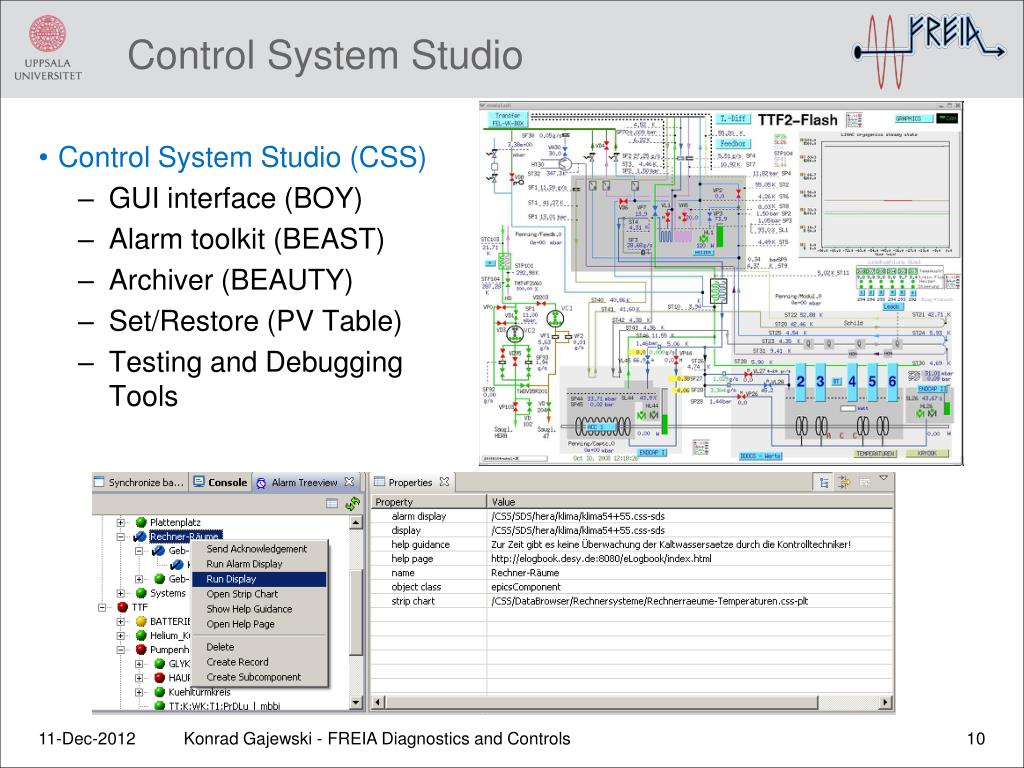Click the greyed Restore Default icon in Properties toolbar
1024x768 pixels.
pos(865,483)
